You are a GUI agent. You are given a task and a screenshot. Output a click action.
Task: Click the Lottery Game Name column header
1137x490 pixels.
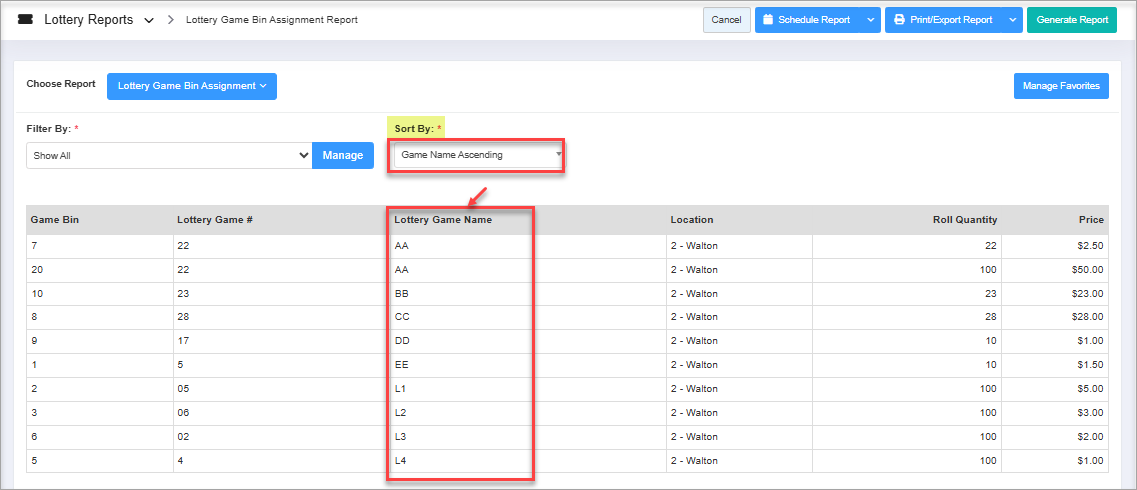[442, 220]
